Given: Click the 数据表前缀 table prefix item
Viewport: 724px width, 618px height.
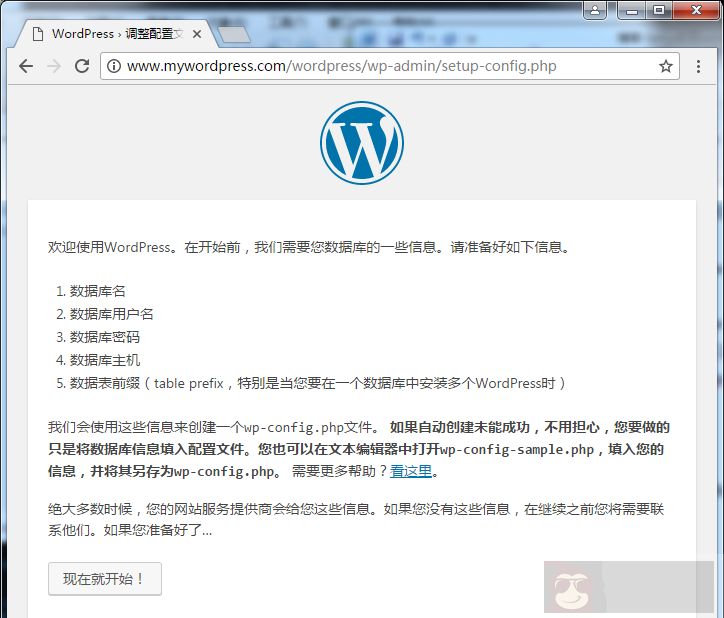Looking at the screenshot, I should [317, 383].
